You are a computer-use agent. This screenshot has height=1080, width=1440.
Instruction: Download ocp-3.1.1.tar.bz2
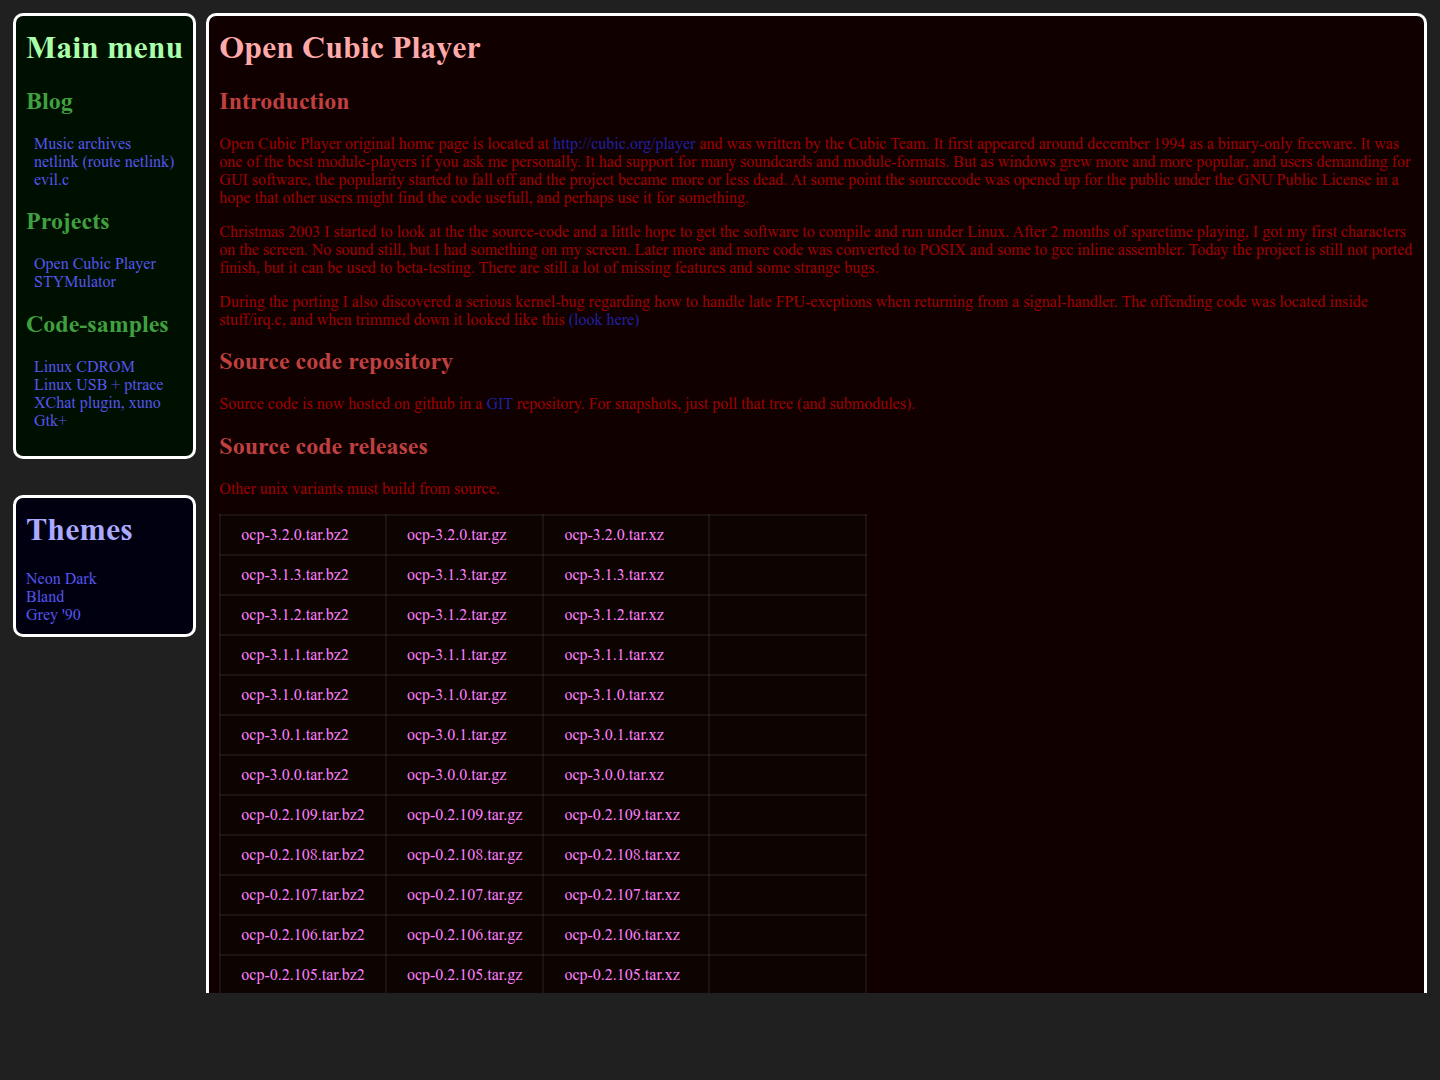click(295, 655)
